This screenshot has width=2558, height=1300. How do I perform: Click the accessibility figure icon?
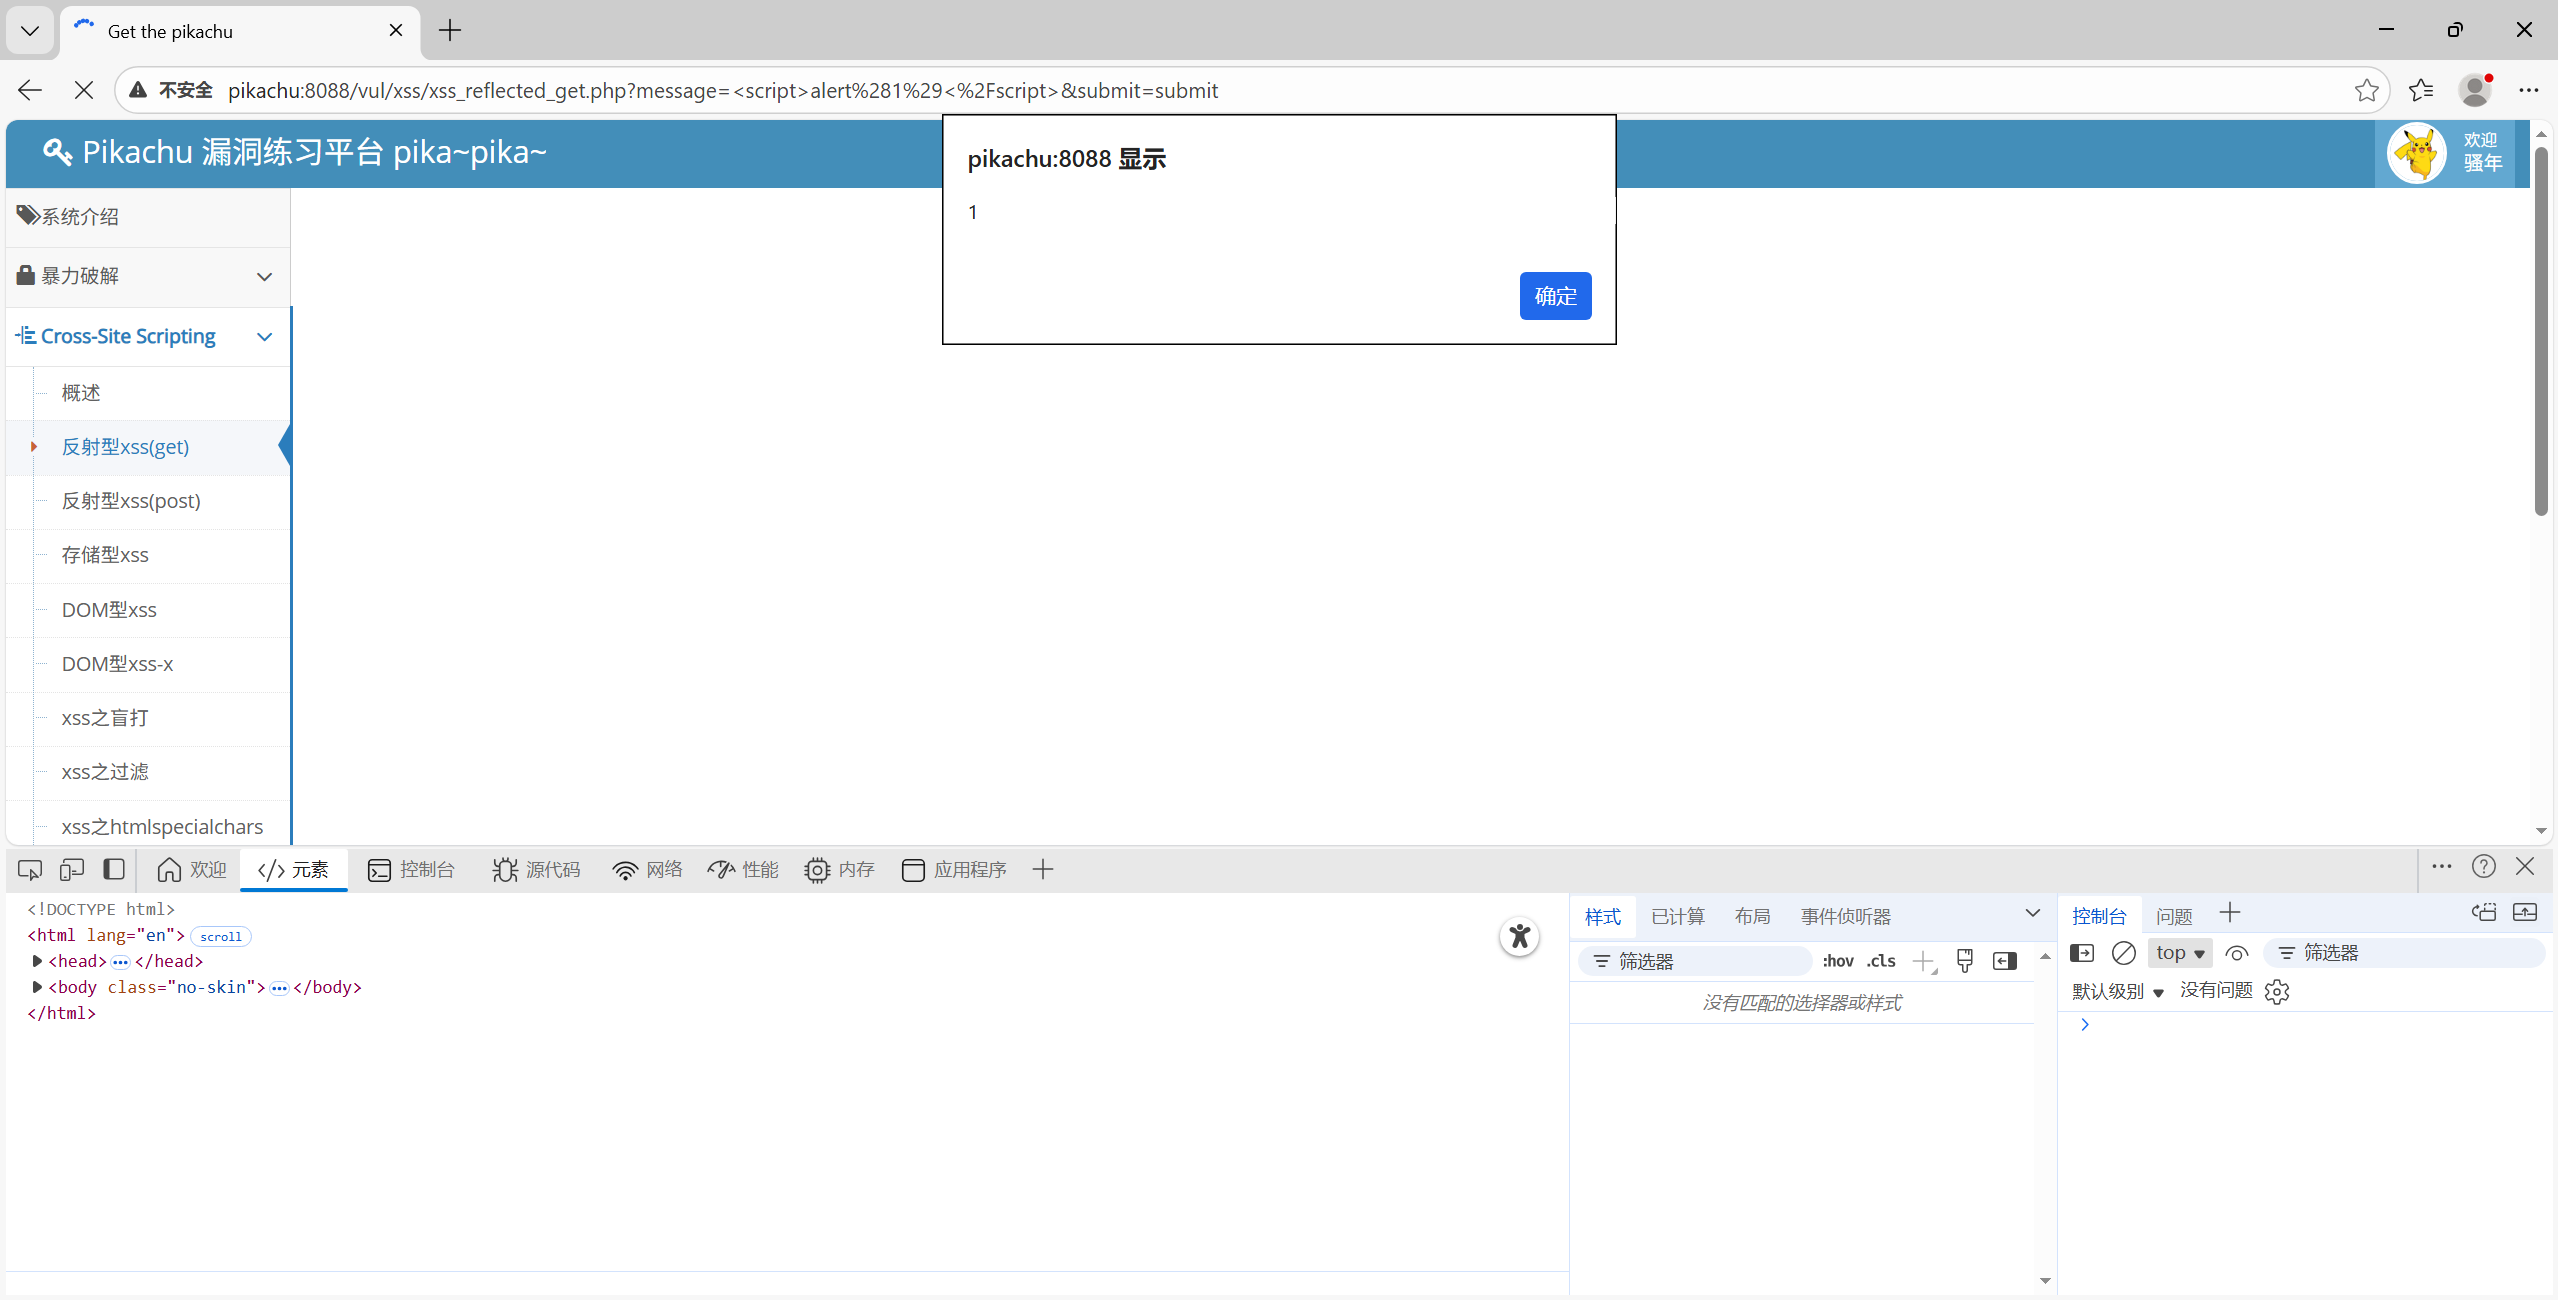(1519, 937)
